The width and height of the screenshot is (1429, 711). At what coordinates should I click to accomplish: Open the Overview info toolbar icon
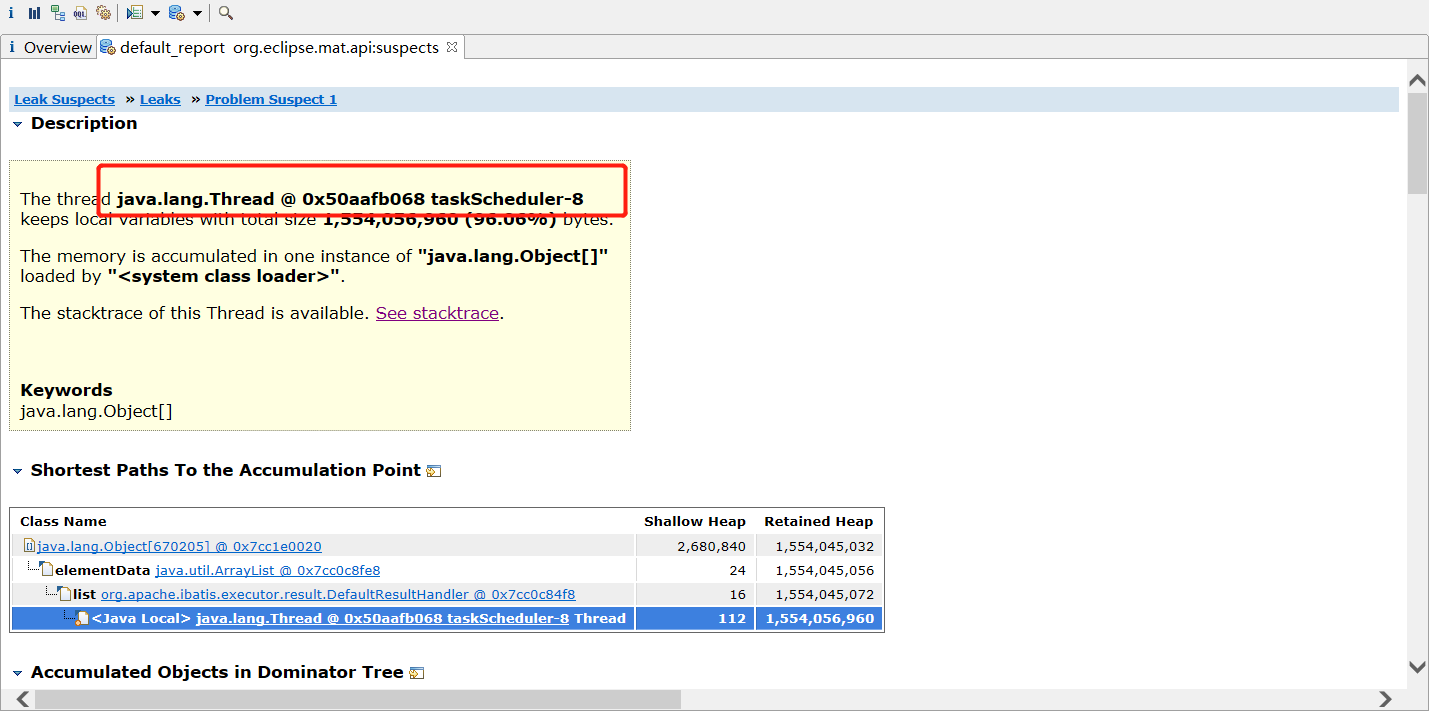11,13
